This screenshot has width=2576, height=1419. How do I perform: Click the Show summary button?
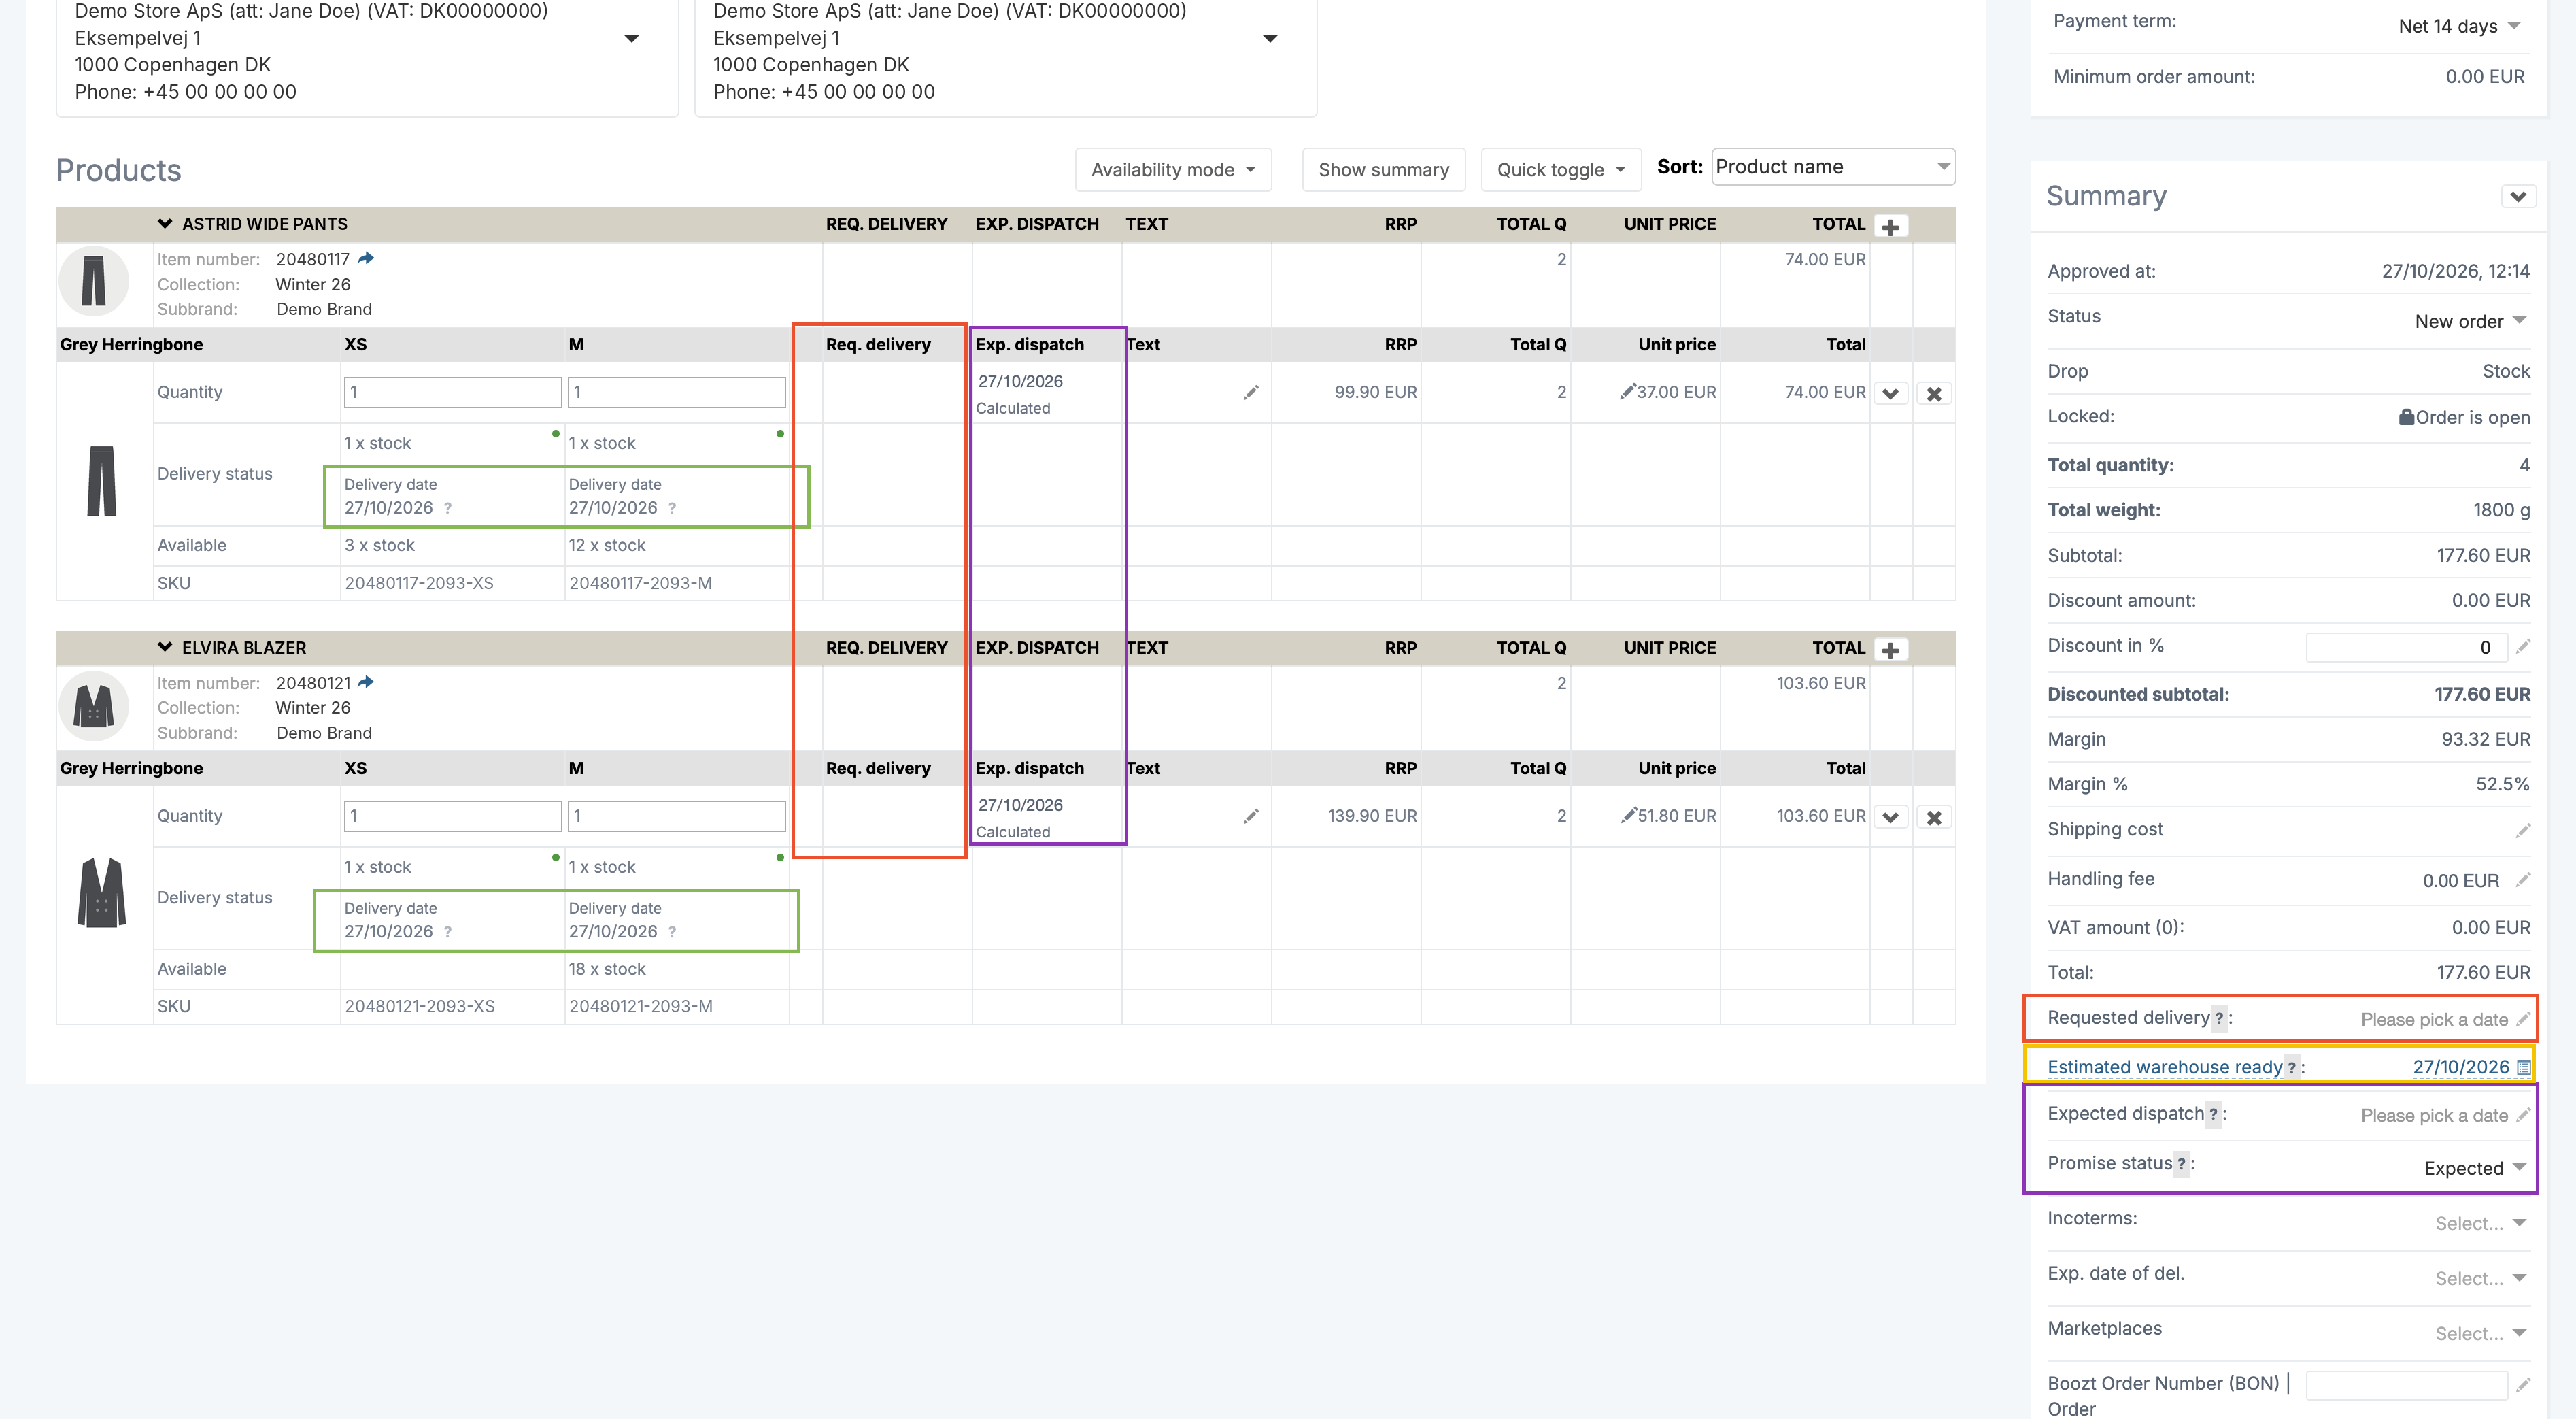click(x=1383, y=170)
